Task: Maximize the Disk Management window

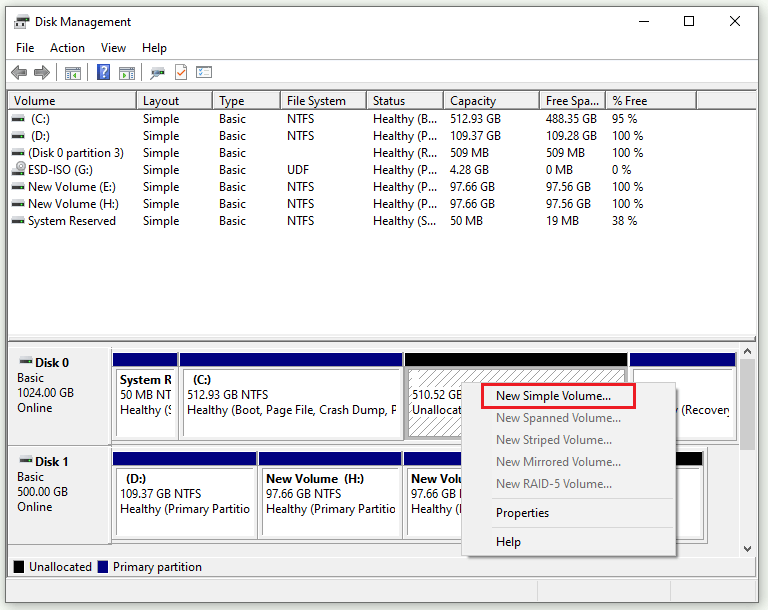Action: (x=689, y=21)
